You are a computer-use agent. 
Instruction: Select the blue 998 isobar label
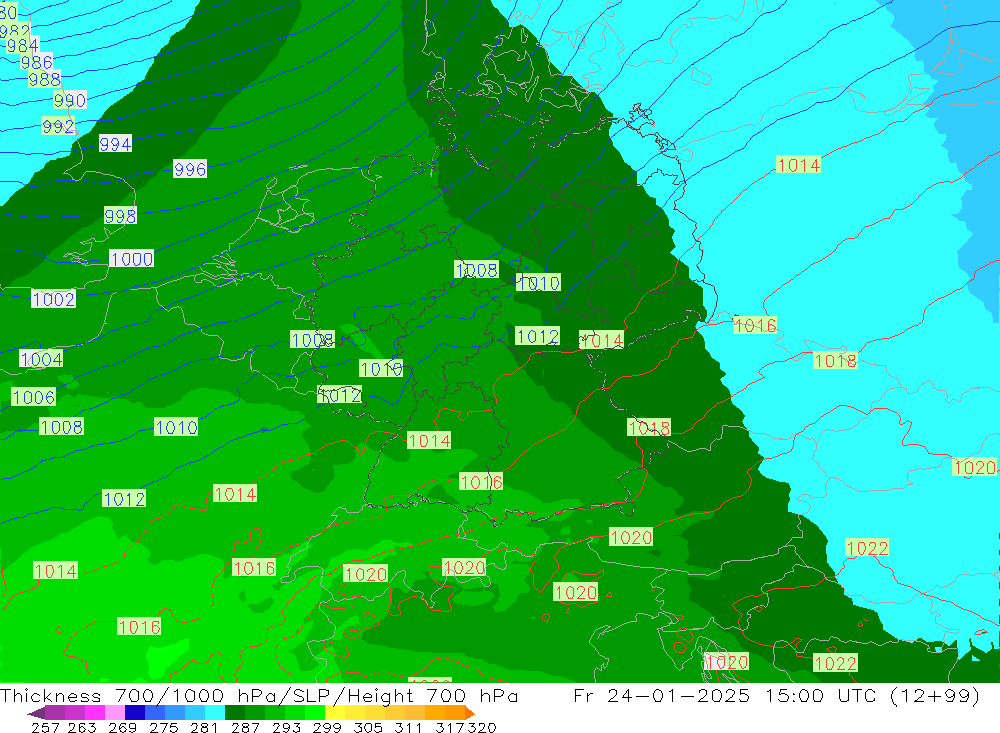[121, 216]
